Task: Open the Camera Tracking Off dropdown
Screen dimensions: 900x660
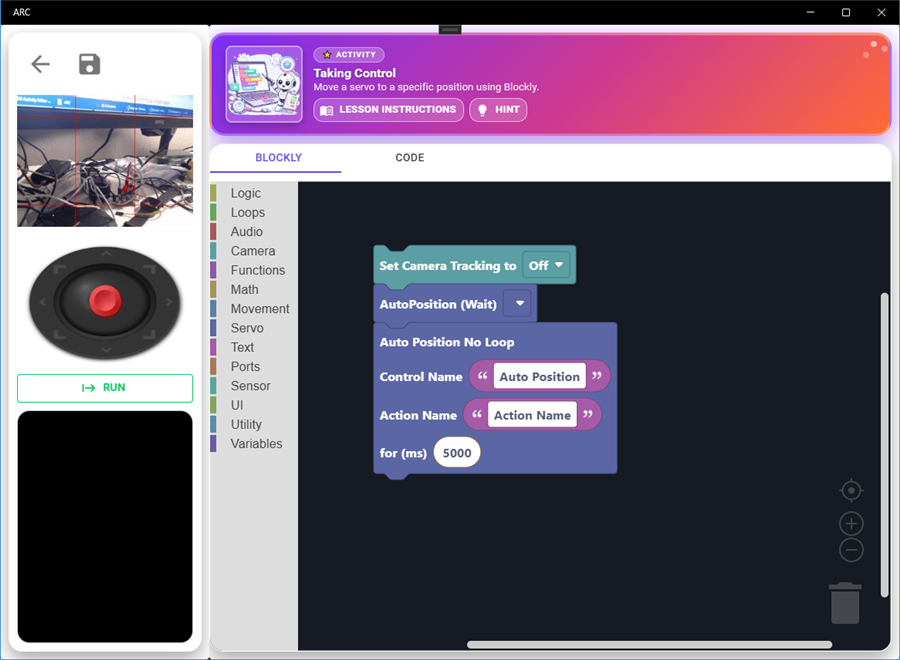Action: coord(547,266)
